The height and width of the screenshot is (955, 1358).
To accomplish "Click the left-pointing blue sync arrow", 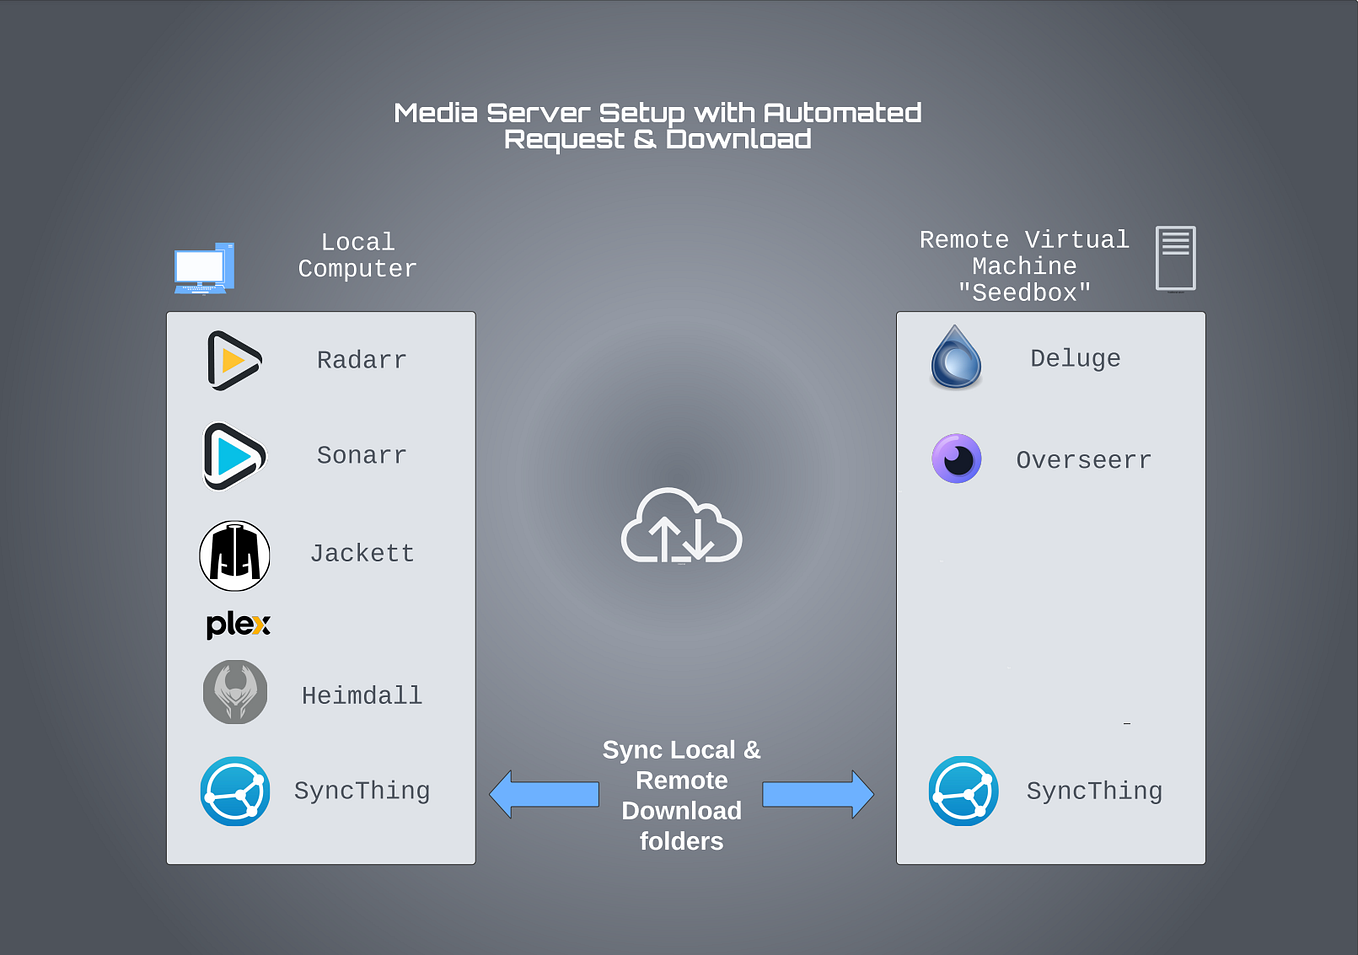I will pyautogui.click(x=545, y=793).
